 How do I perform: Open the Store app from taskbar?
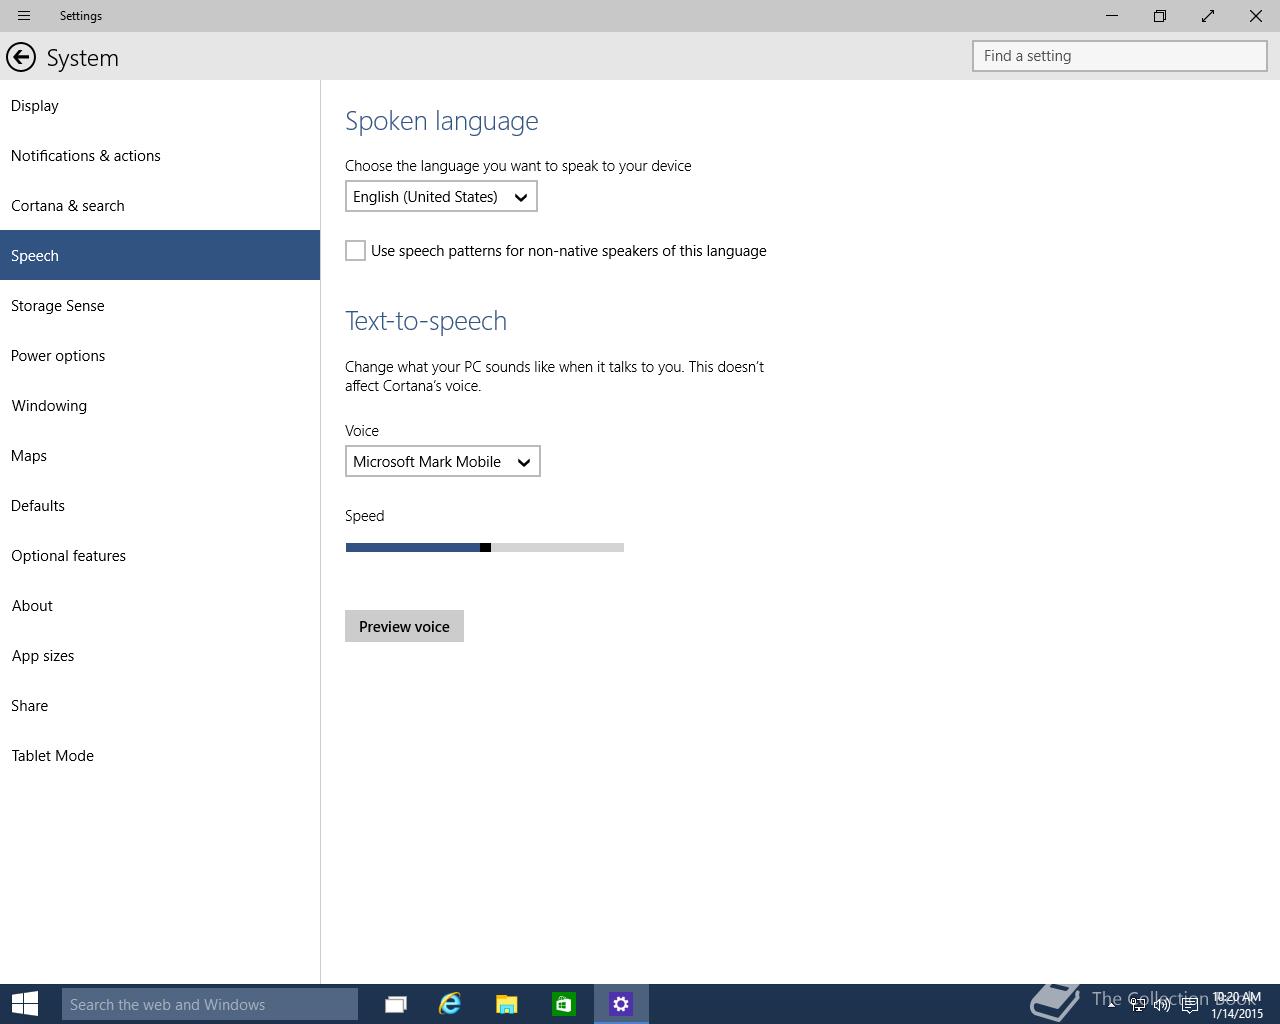tap(564, 1004)
